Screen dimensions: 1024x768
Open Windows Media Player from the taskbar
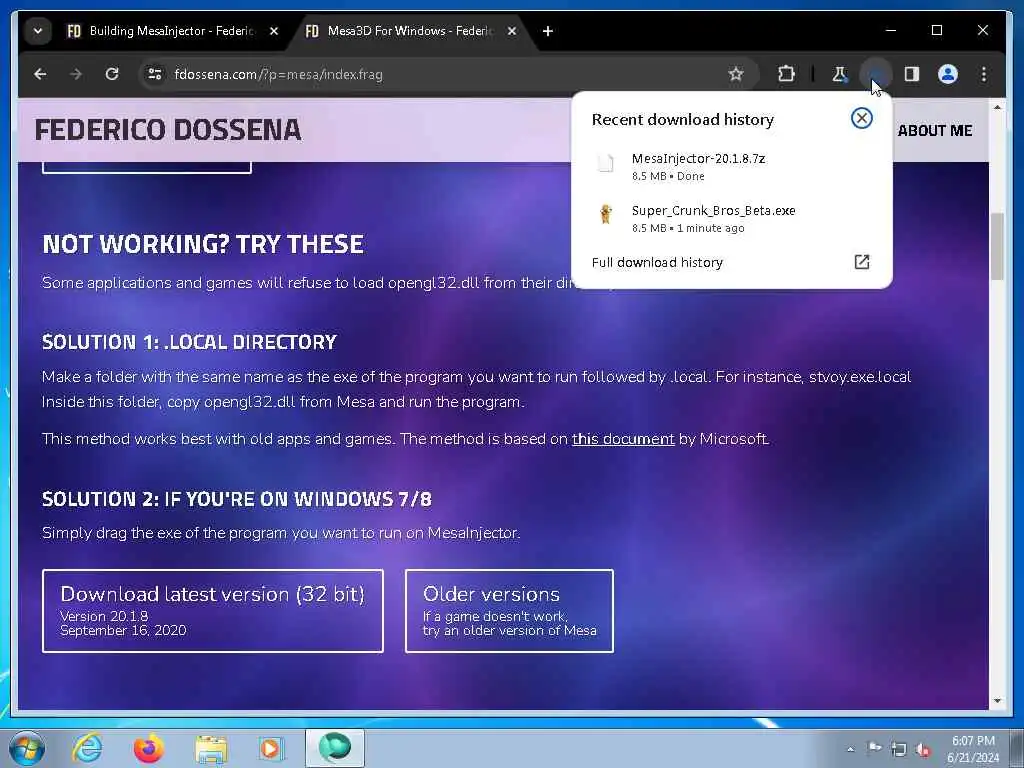click(x=270, y=748)
